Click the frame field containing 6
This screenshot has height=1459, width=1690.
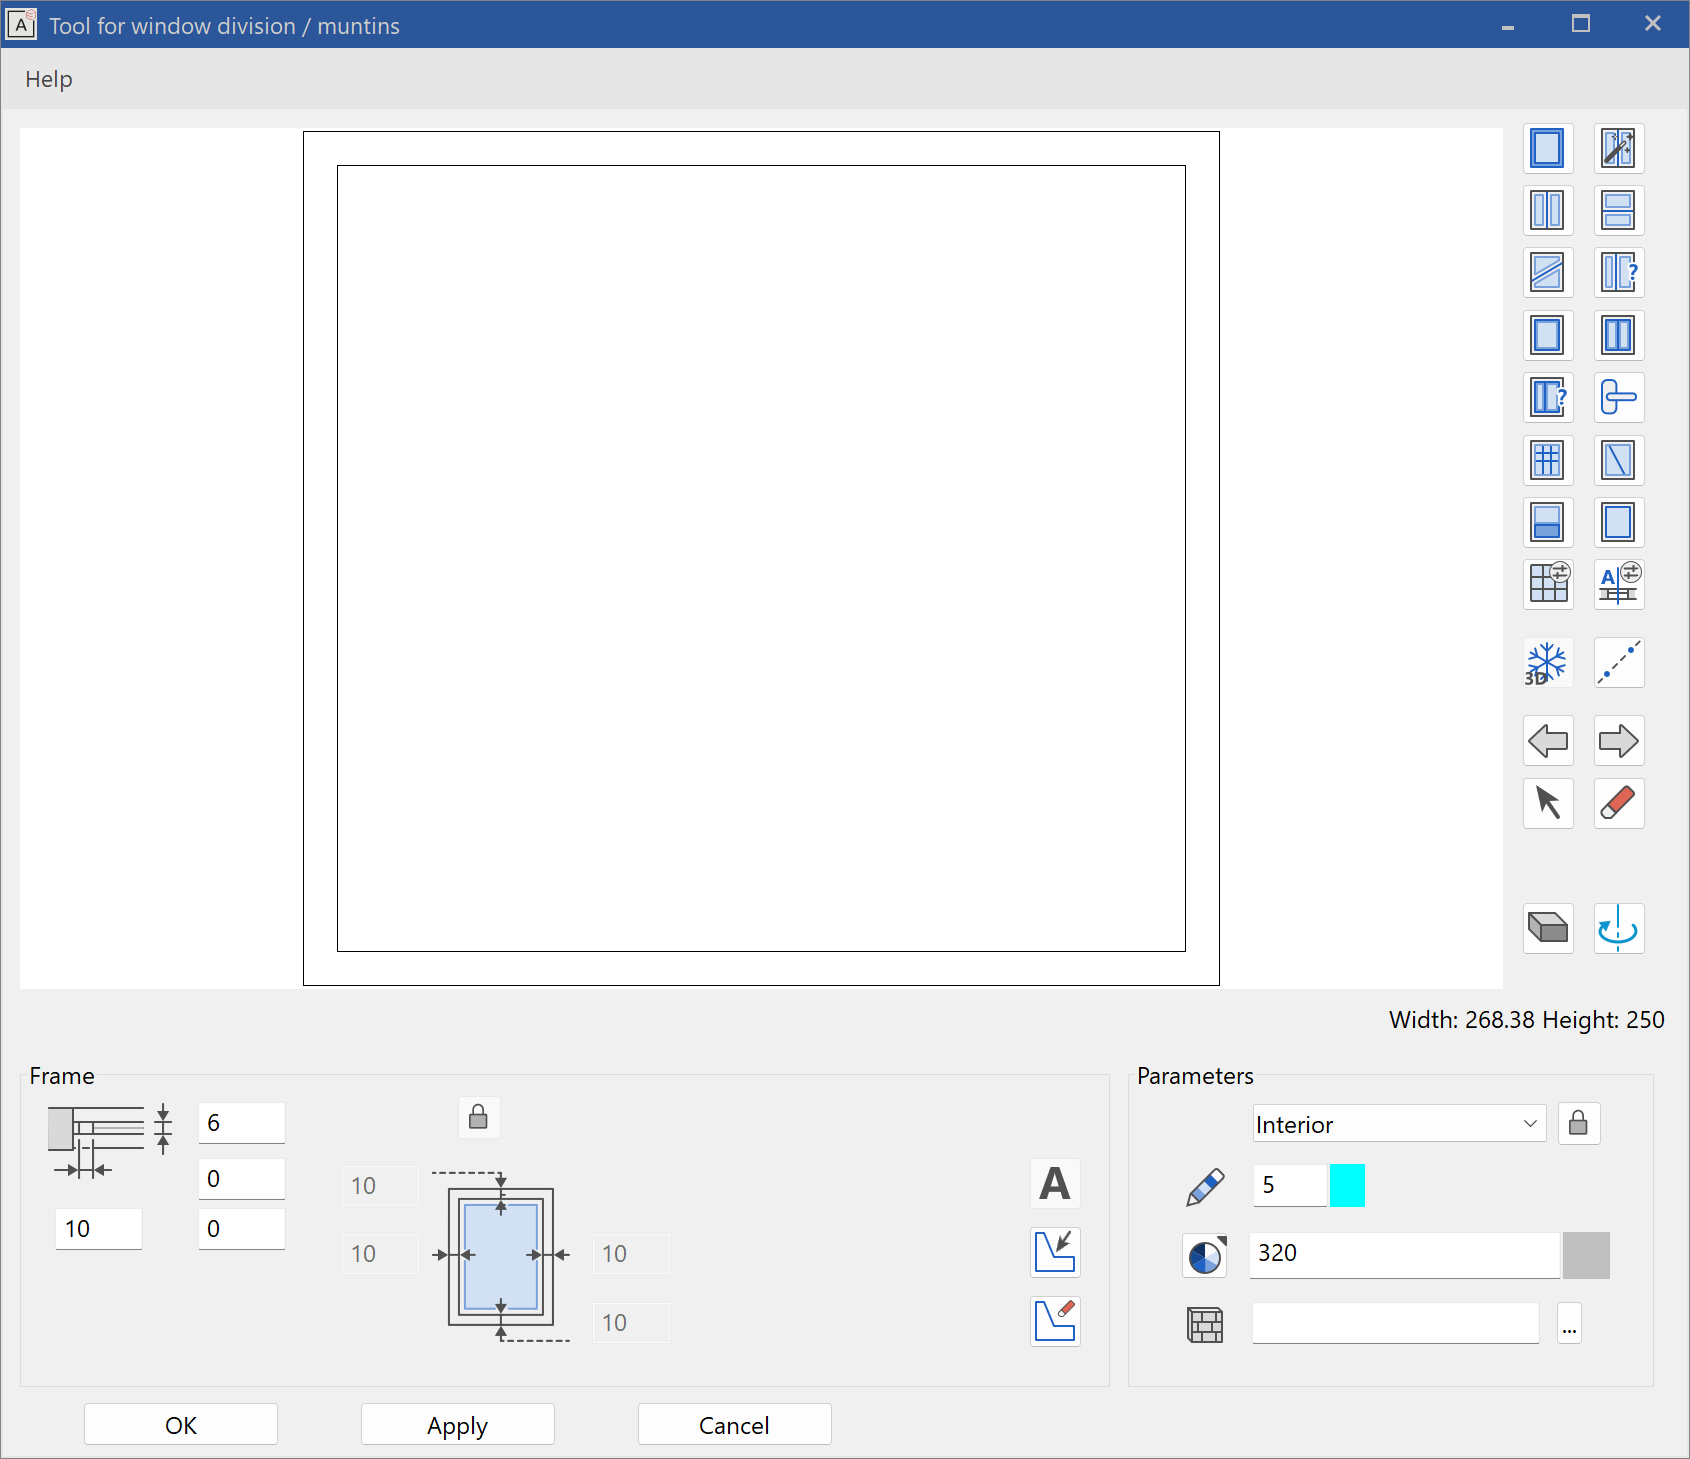pos(242,1123)
